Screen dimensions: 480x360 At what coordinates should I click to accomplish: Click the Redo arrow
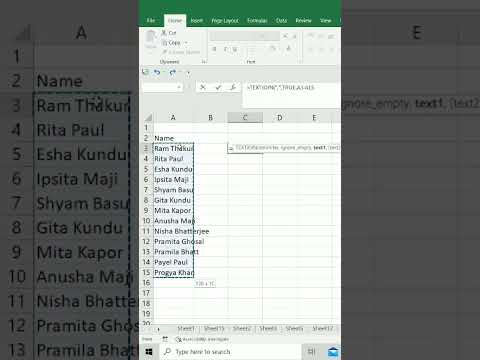pos(173,72)
